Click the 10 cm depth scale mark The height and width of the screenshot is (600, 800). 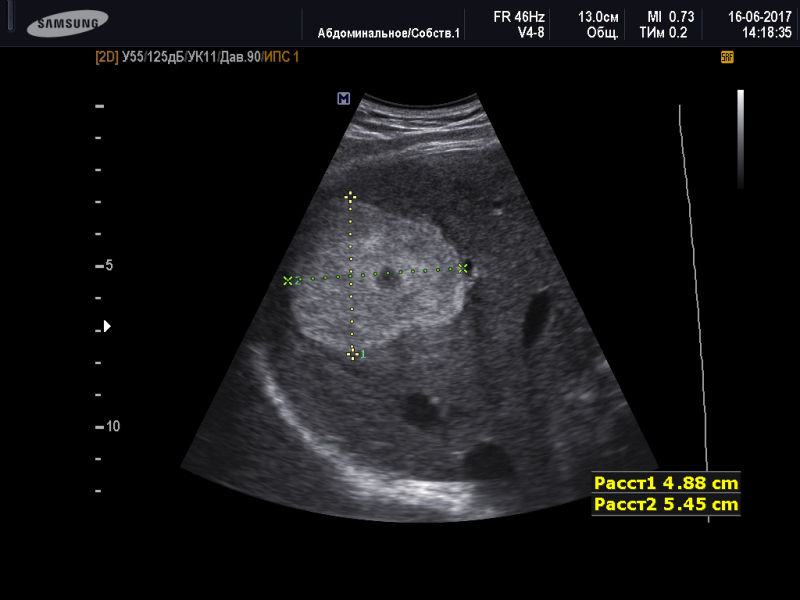pos(108,427)
